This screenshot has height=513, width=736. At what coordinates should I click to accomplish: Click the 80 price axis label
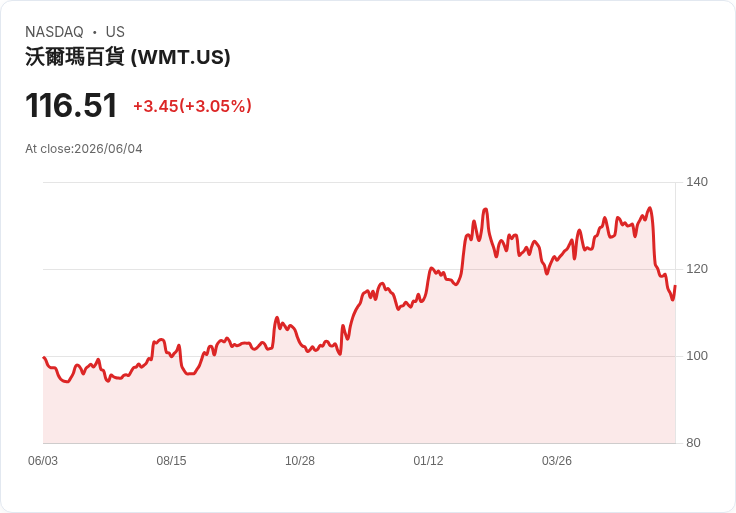(693, 443)
